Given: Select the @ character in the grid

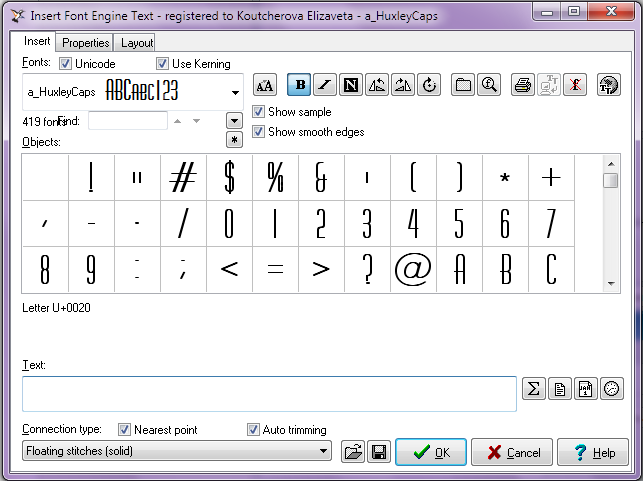Looking at the screenshot, I should (412, 270).
